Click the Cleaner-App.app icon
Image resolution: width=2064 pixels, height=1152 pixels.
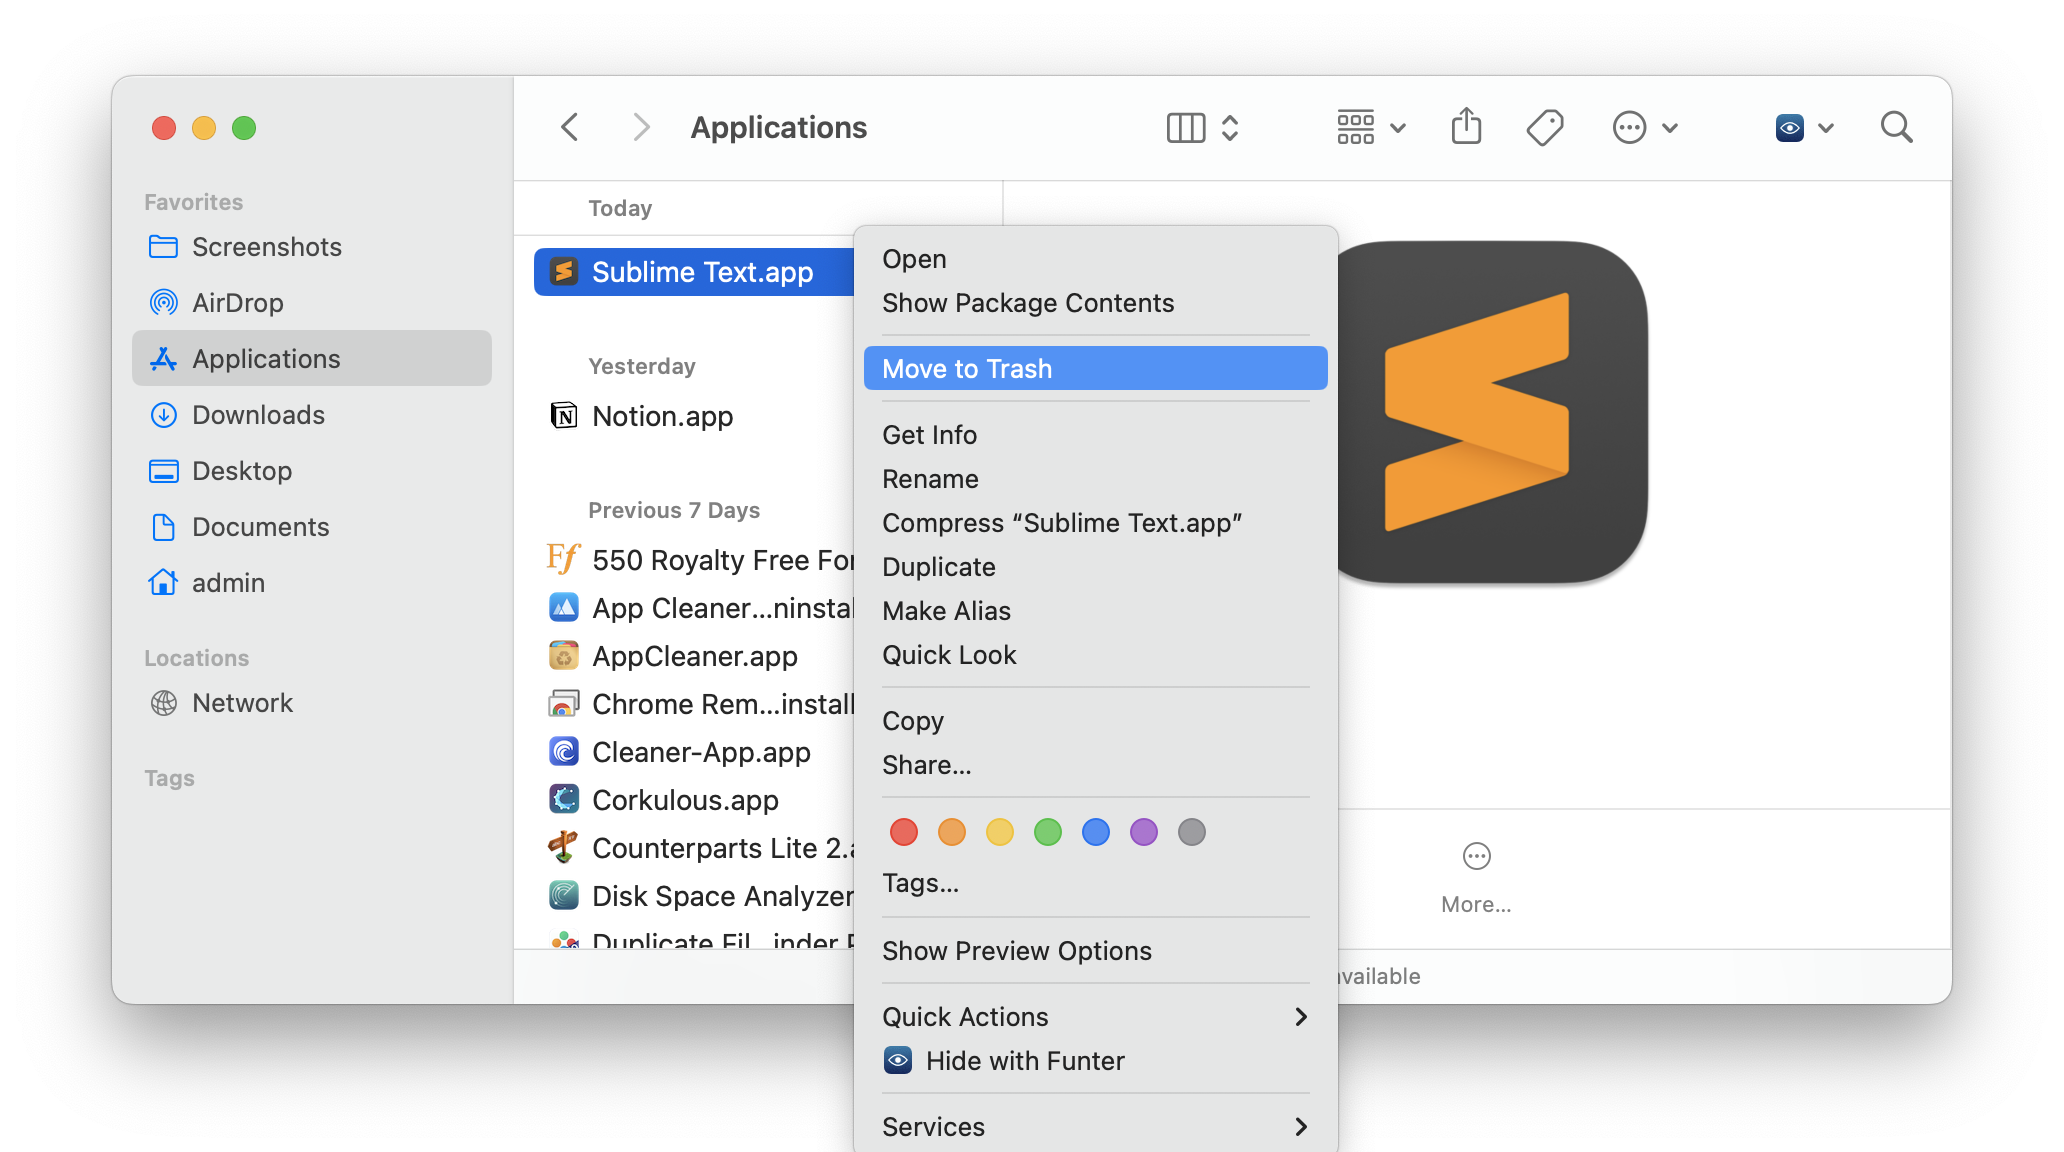[x=564, y=751]
